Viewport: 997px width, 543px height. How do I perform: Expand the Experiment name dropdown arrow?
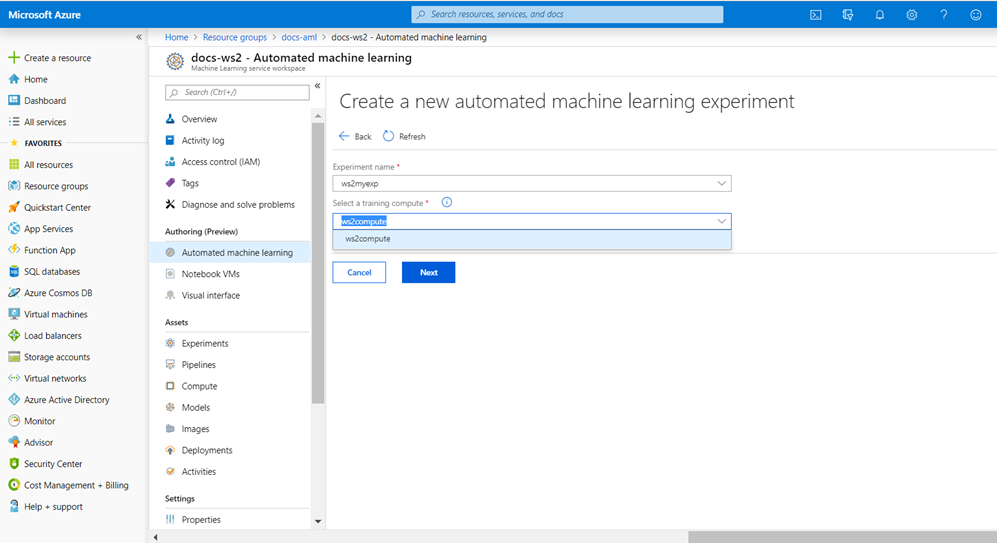722,183
